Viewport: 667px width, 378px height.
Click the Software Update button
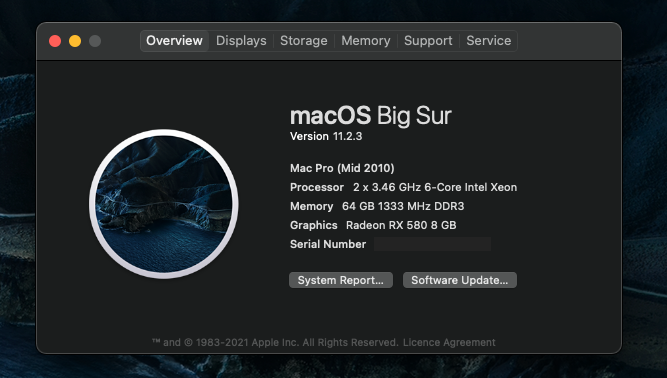coord(460,280)
